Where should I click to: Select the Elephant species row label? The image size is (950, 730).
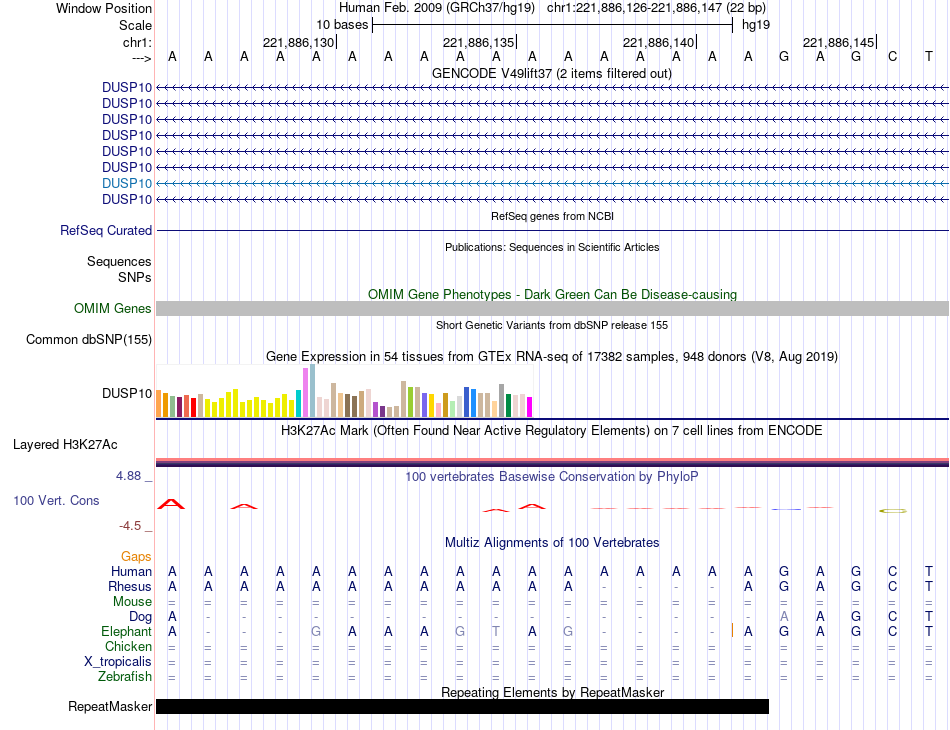click(127, 631)
